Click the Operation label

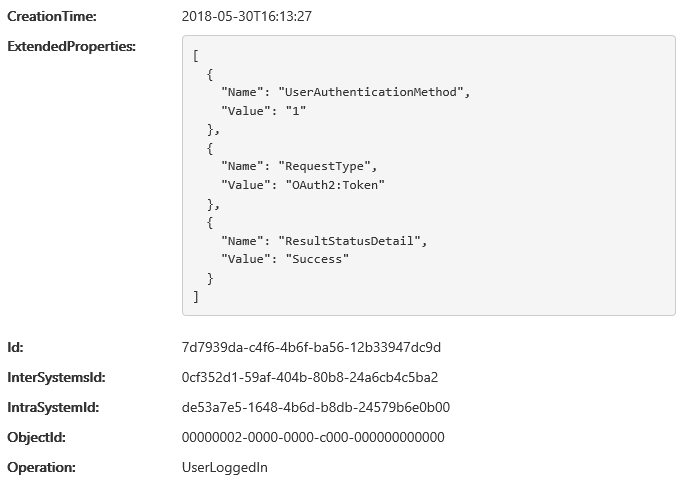[x=41, y=467]
